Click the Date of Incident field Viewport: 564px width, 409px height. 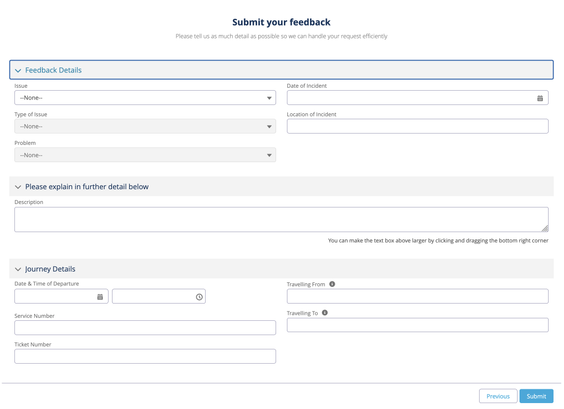click(418, 98)
